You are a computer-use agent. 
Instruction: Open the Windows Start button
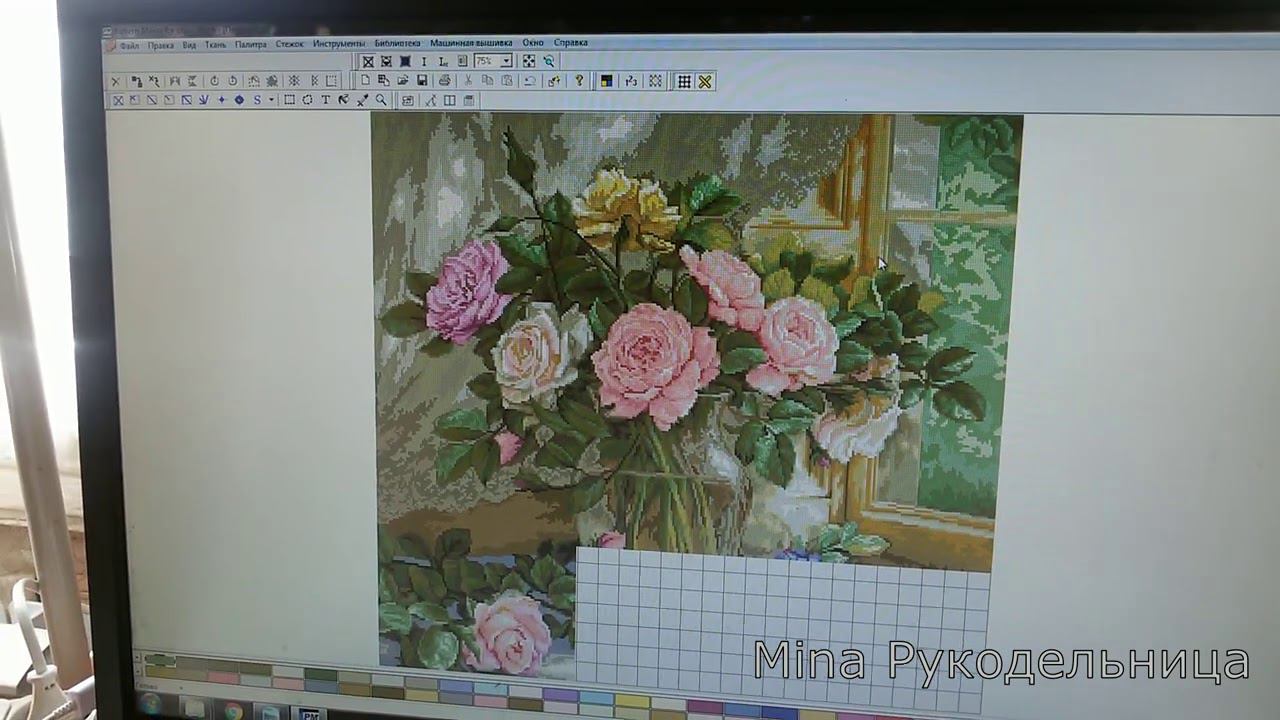click(x=152, y=705)
